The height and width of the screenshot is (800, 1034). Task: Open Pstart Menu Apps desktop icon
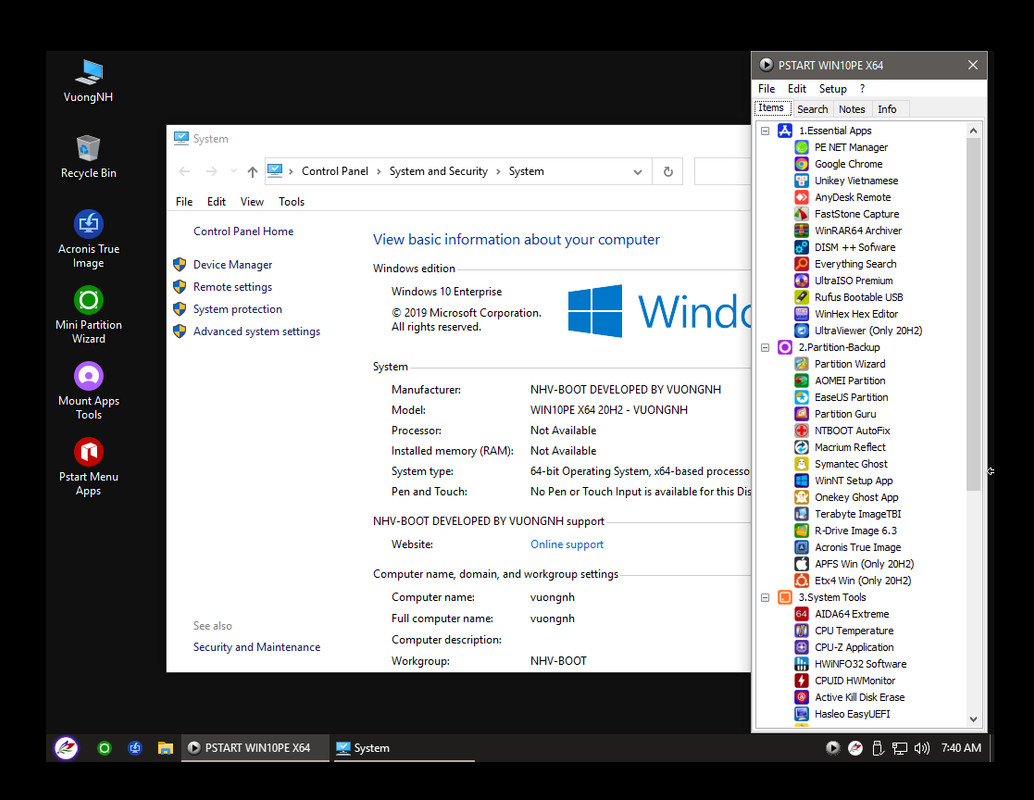point(88,466)
